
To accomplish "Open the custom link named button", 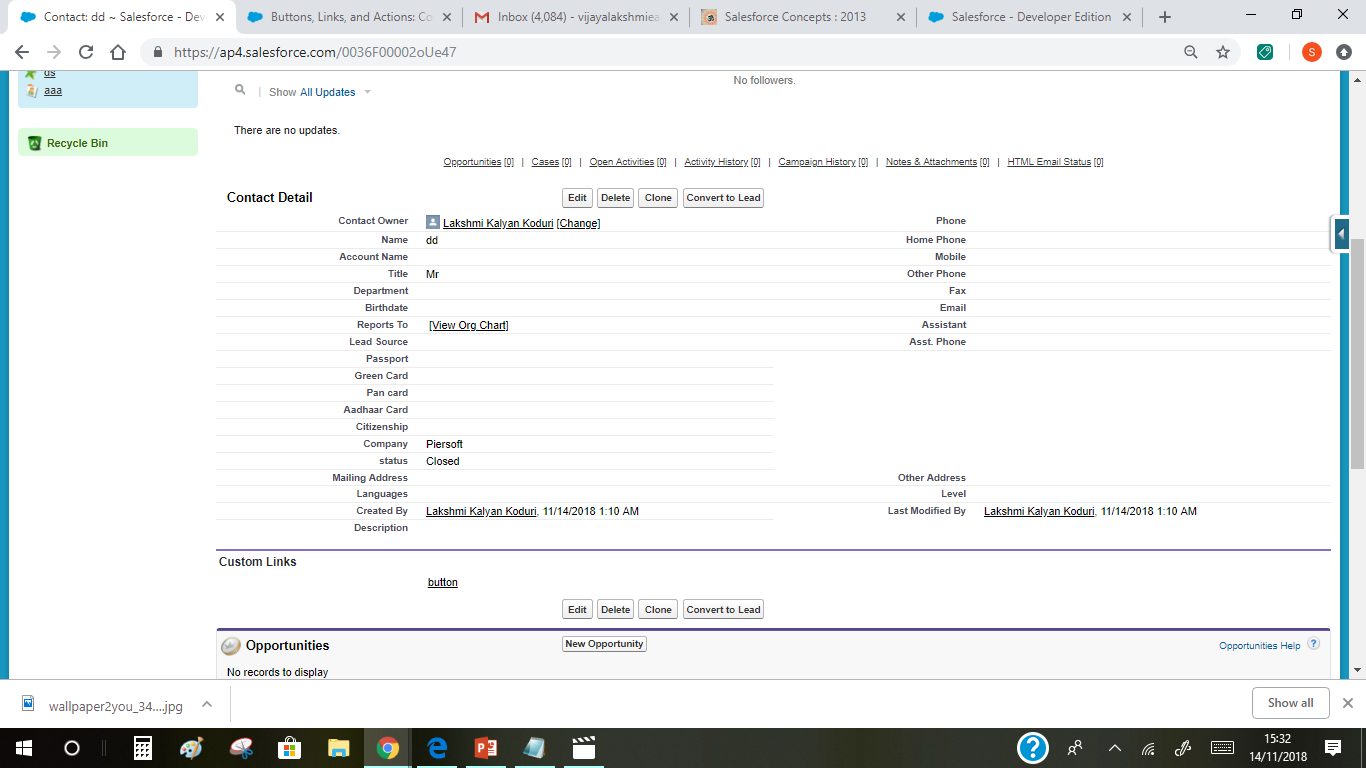I will pyautogui.click(x=443, y=582).
